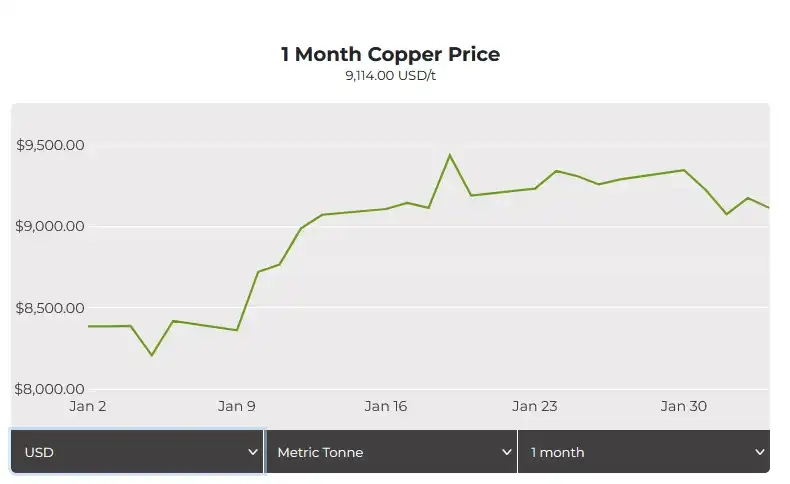Open the USD currency dropdown

coord(137,452)
